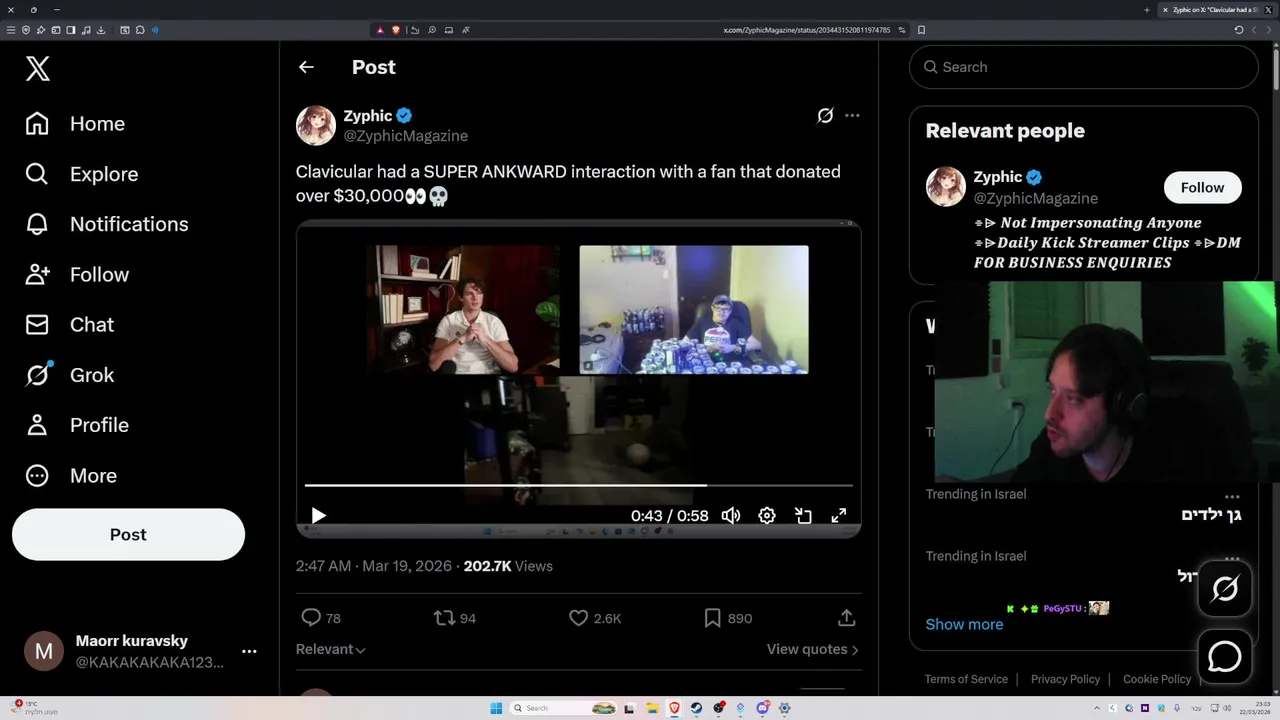The width and height of the screenshot is (1280, 720).
Task: Click the browser music note icon
Action: click(86, 30)
